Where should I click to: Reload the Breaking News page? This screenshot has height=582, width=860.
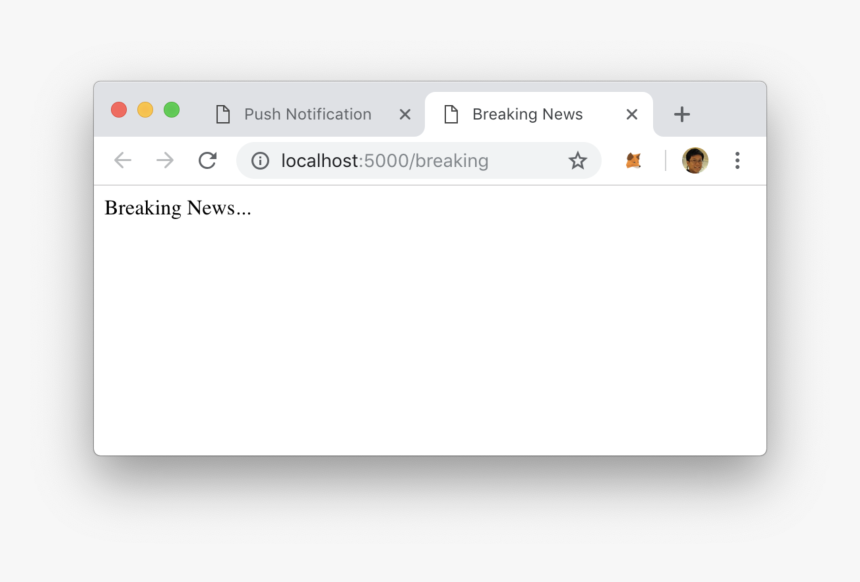point(208,160)
